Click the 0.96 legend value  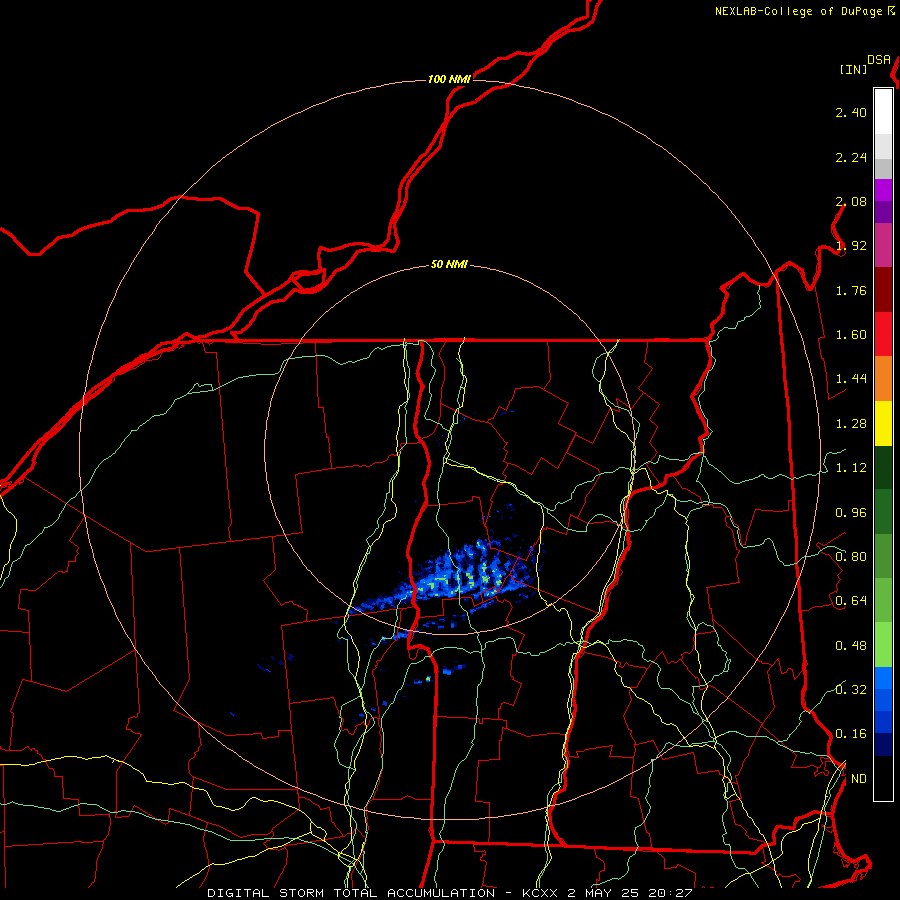click(851, 513)
